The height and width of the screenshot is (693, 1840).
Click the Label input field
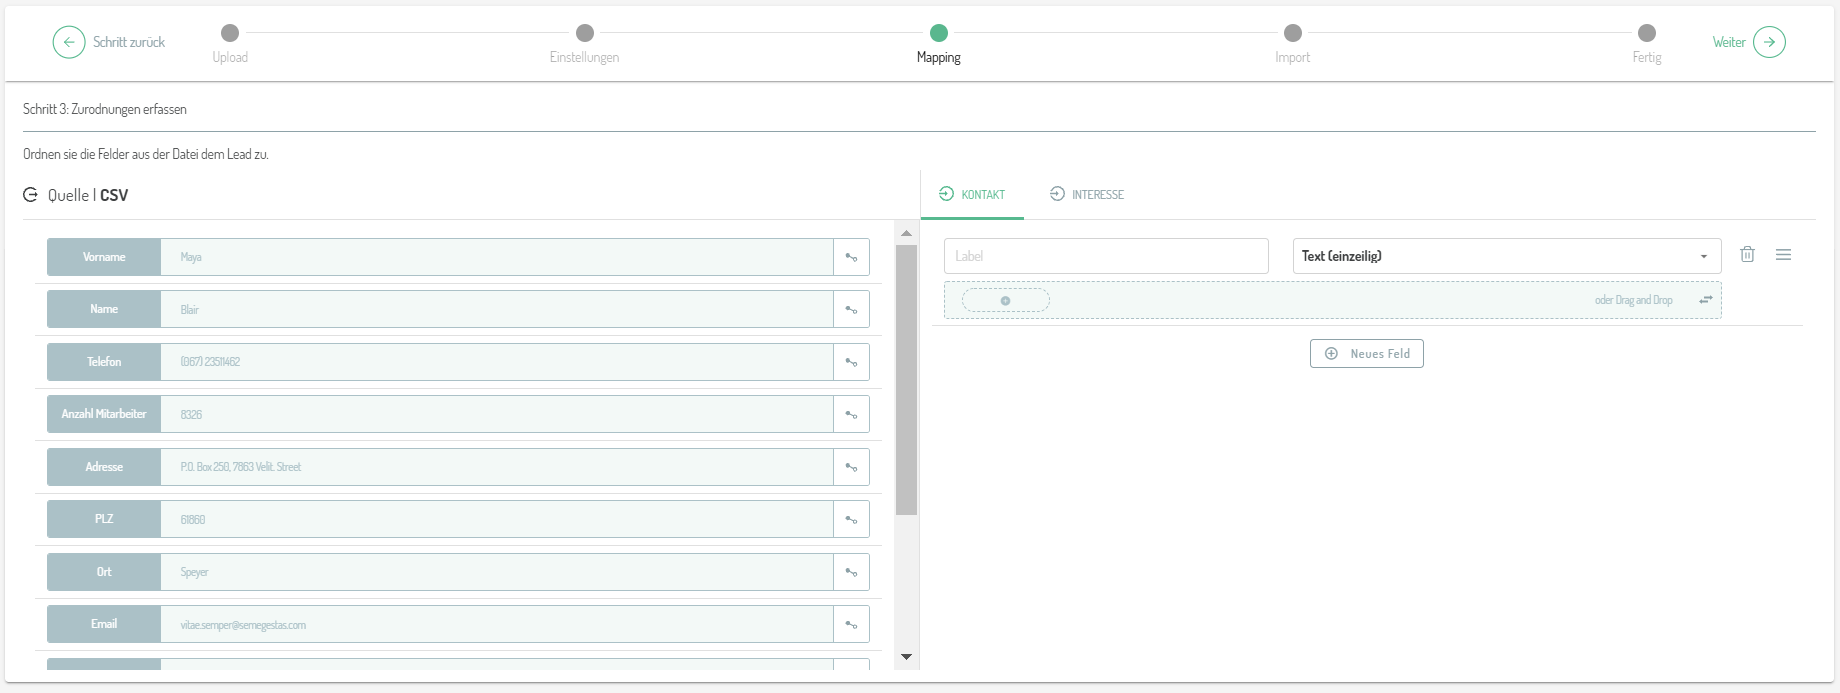pyautogui.click(x=1105, y=256)
